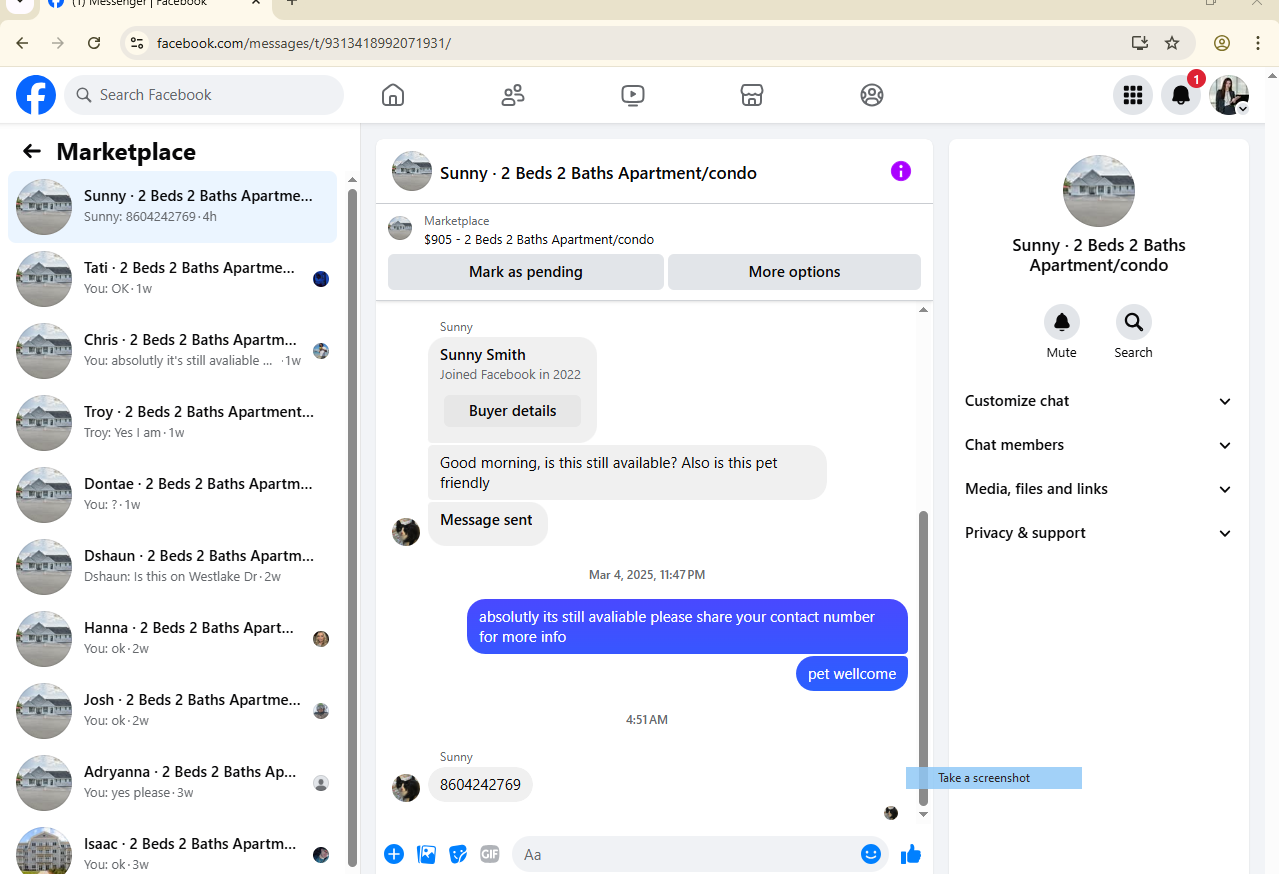This screenshot has width=1279, height=874.
Task: Choose a sticker icon in composer
Action: [458, 854]
